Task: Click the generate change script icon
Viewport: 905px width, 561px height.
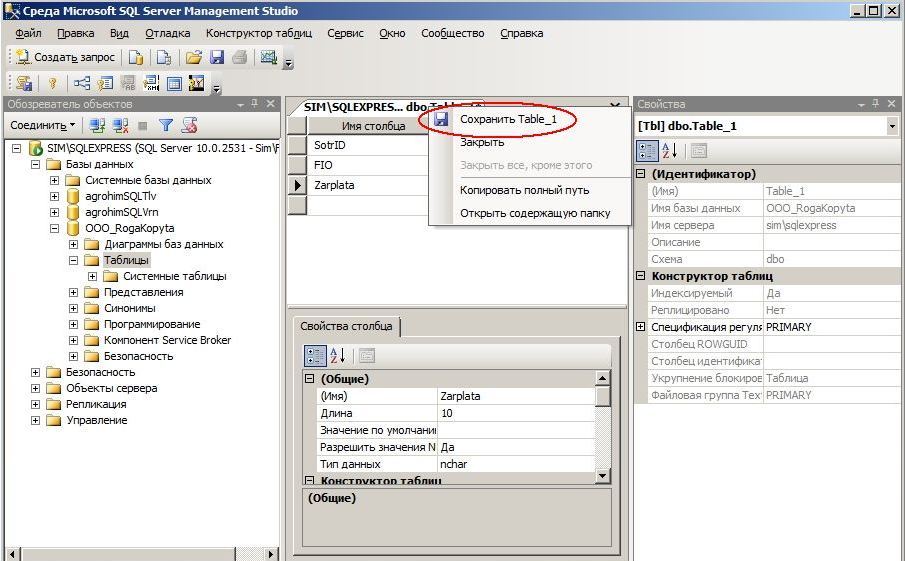Action: [x=24, y=84]
